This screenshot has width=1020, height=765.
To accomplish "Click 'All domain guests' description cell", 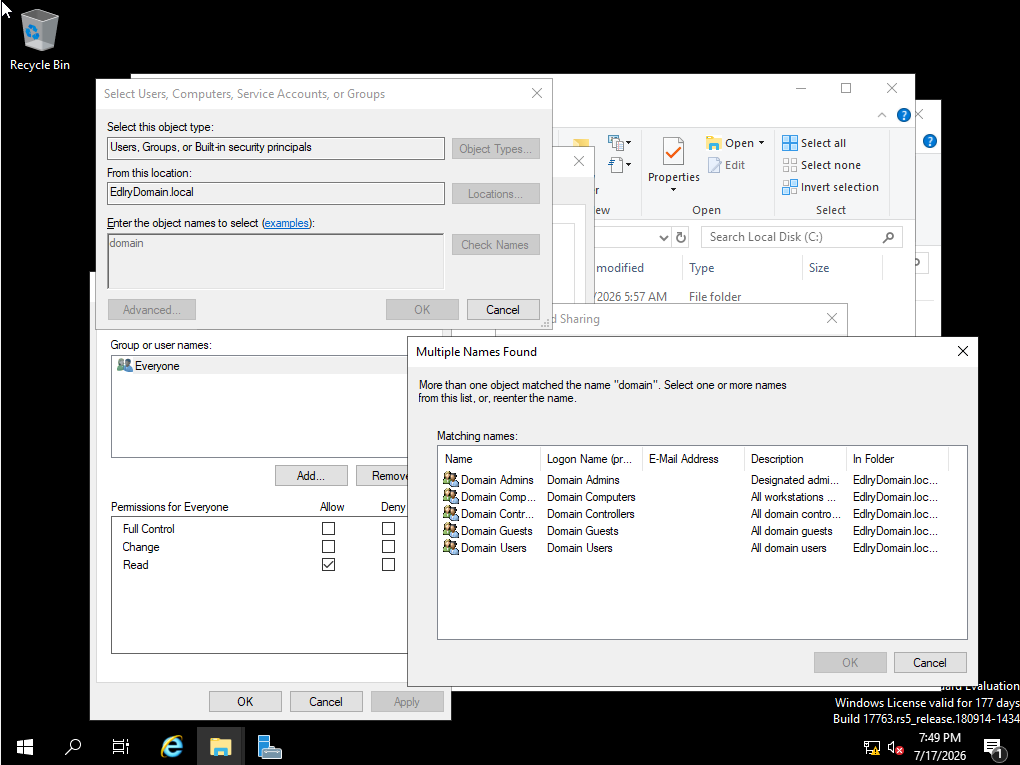I will coord(792,531).
